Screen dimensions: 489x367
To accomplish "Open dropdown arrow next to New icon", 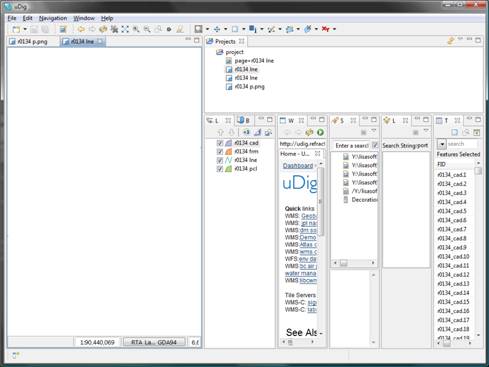I will pos(25,29).
